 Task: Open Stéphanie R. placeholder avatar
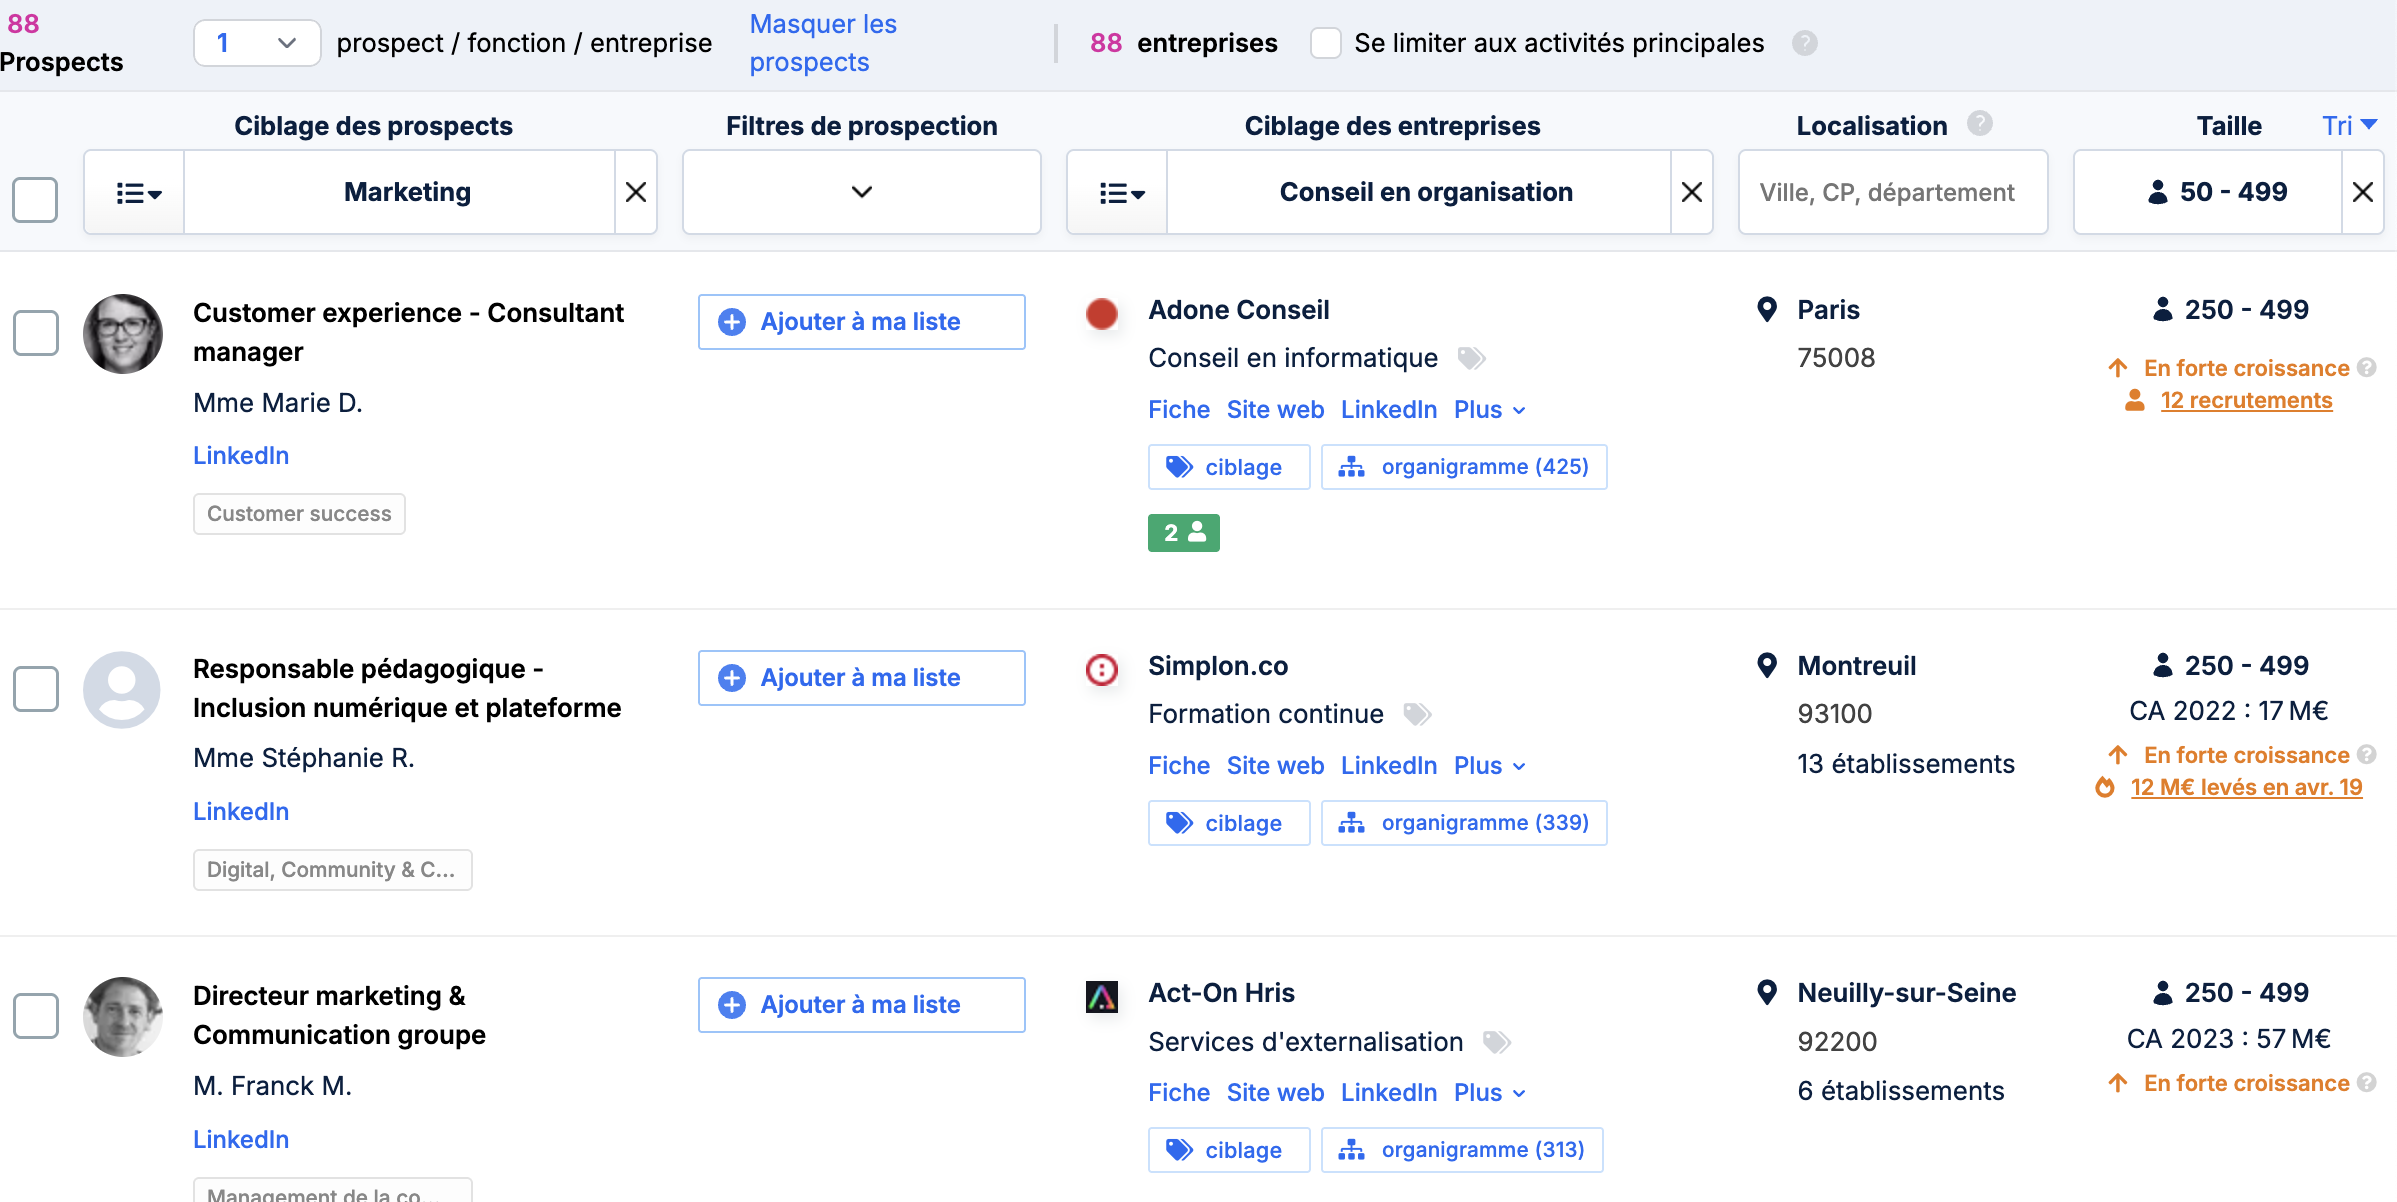point(122,690)
